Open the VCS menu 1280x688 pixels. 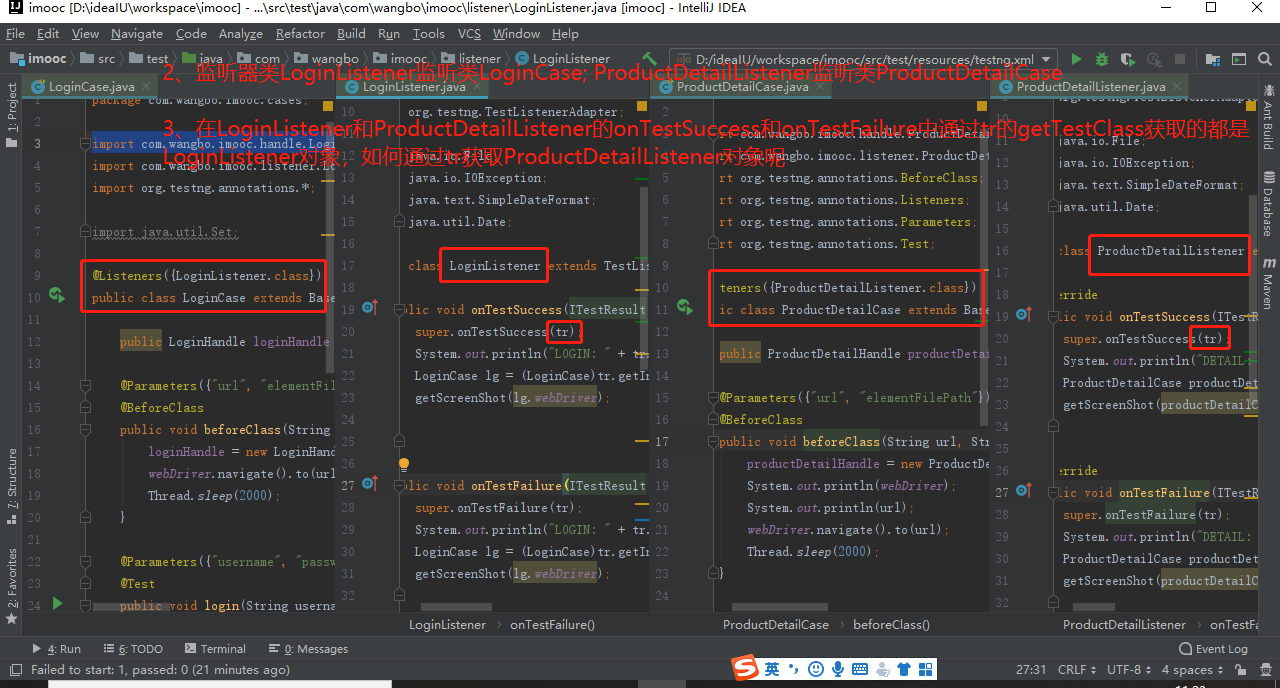tap(469, 33)
